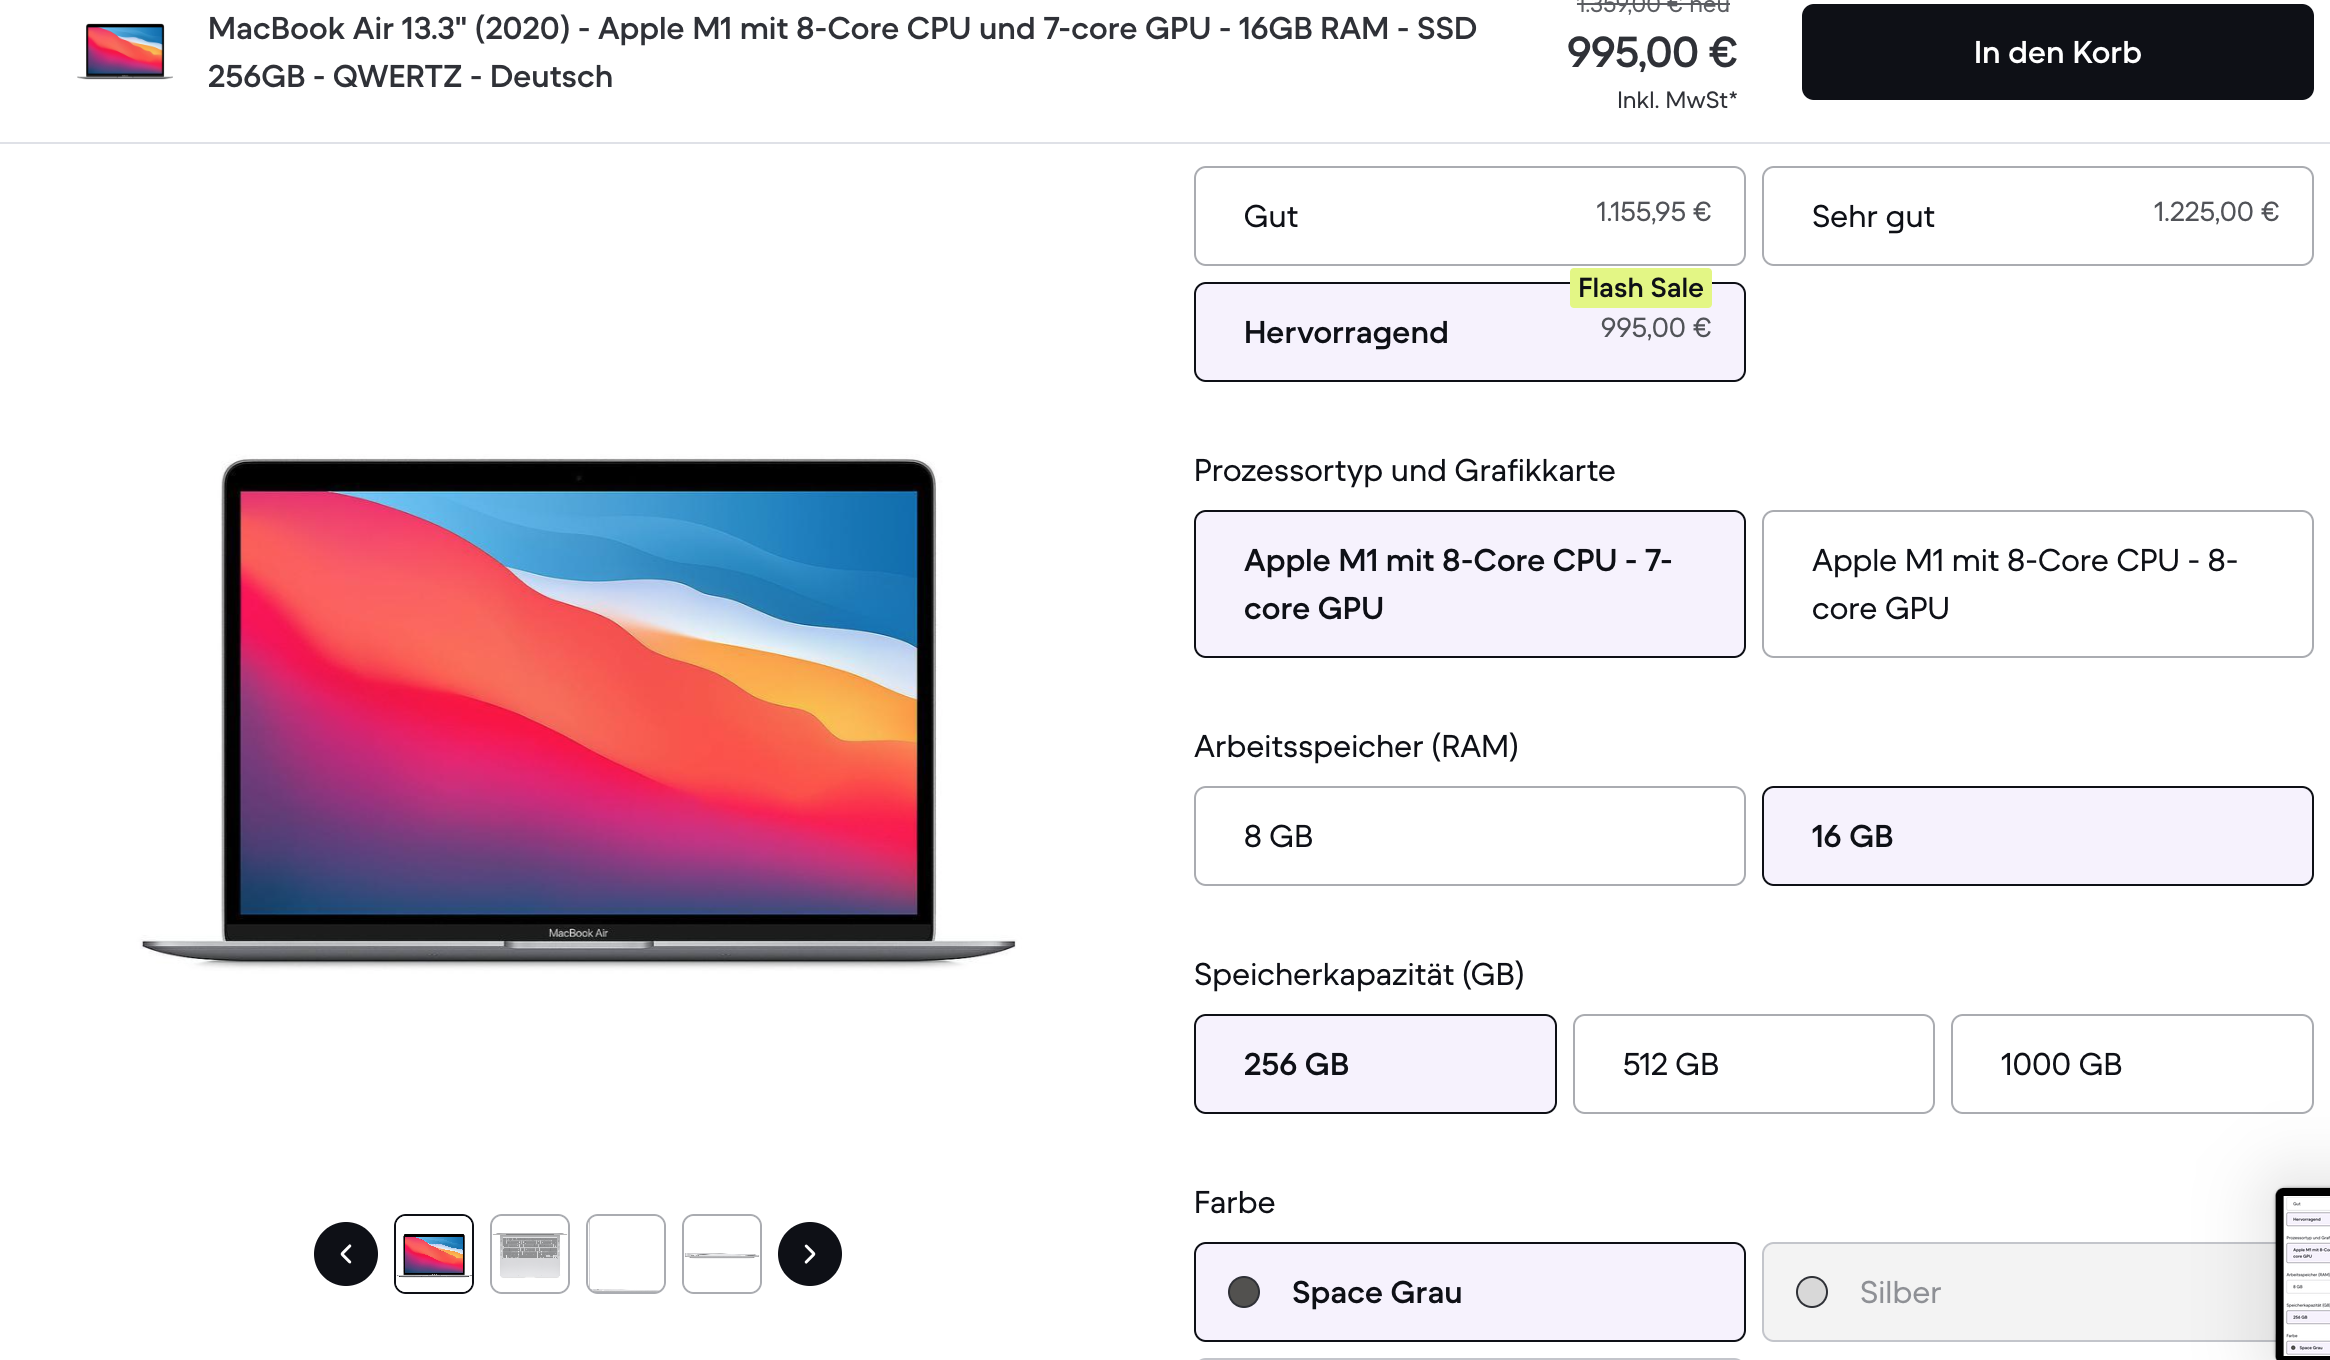2330x1360 pixels.
Task: Choose 512 GB storage capacity
Action: tap(1753, 1063)
